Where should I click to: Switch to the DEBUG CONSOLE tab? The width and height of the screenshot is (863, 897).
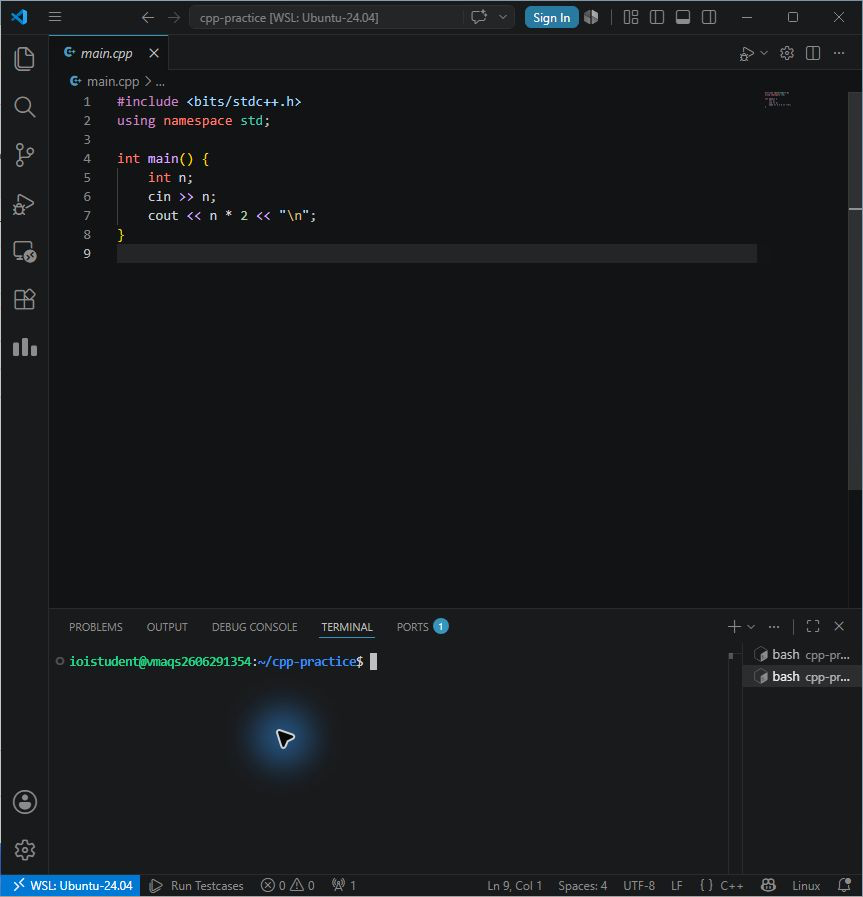[254, 627]
